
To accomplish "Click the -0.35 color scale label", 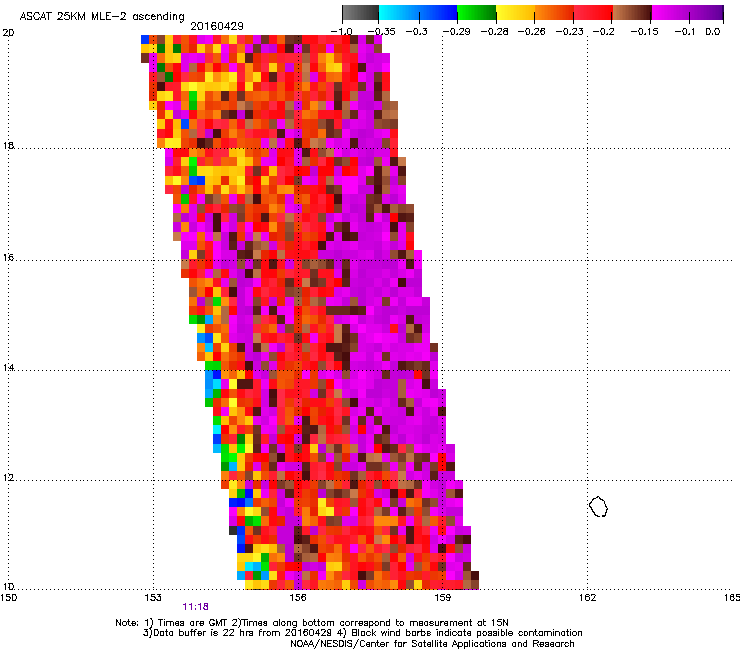I will 381,32.
